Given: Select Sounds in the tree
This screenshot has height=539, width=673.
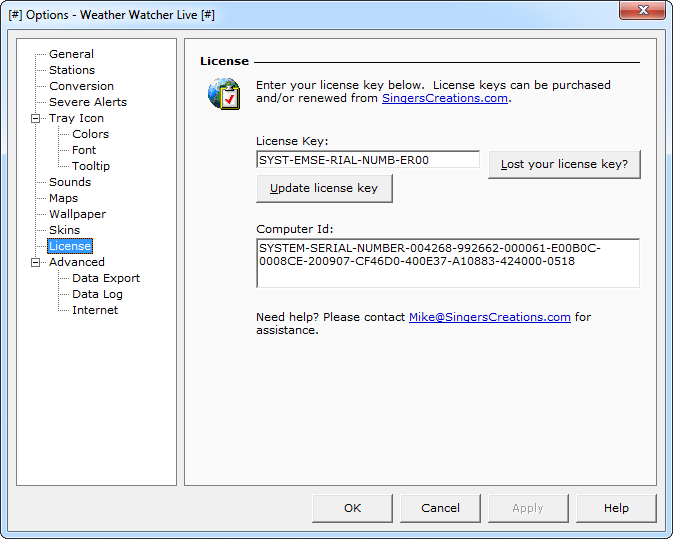Looking at the screenshot, I should click(70, 182).
